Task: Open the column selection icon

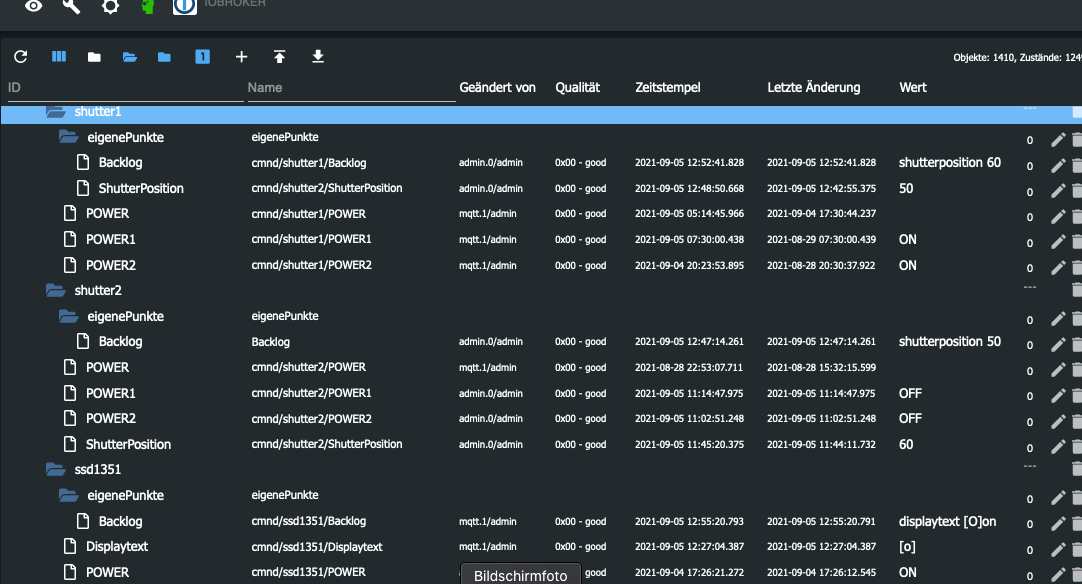Action: 59,57
